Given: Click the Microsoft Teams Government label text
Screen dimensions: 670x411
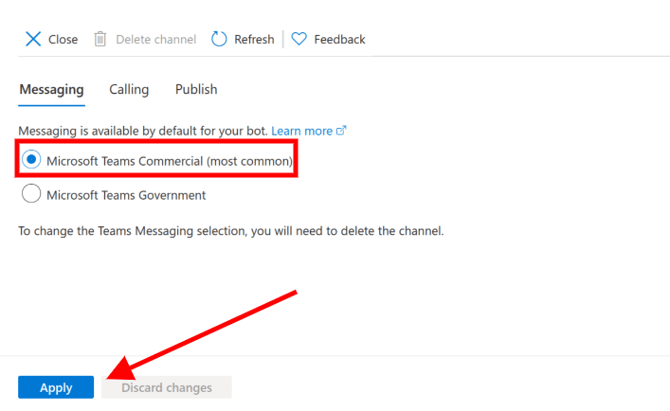Looking at the screenshot, I should point(126,195).
